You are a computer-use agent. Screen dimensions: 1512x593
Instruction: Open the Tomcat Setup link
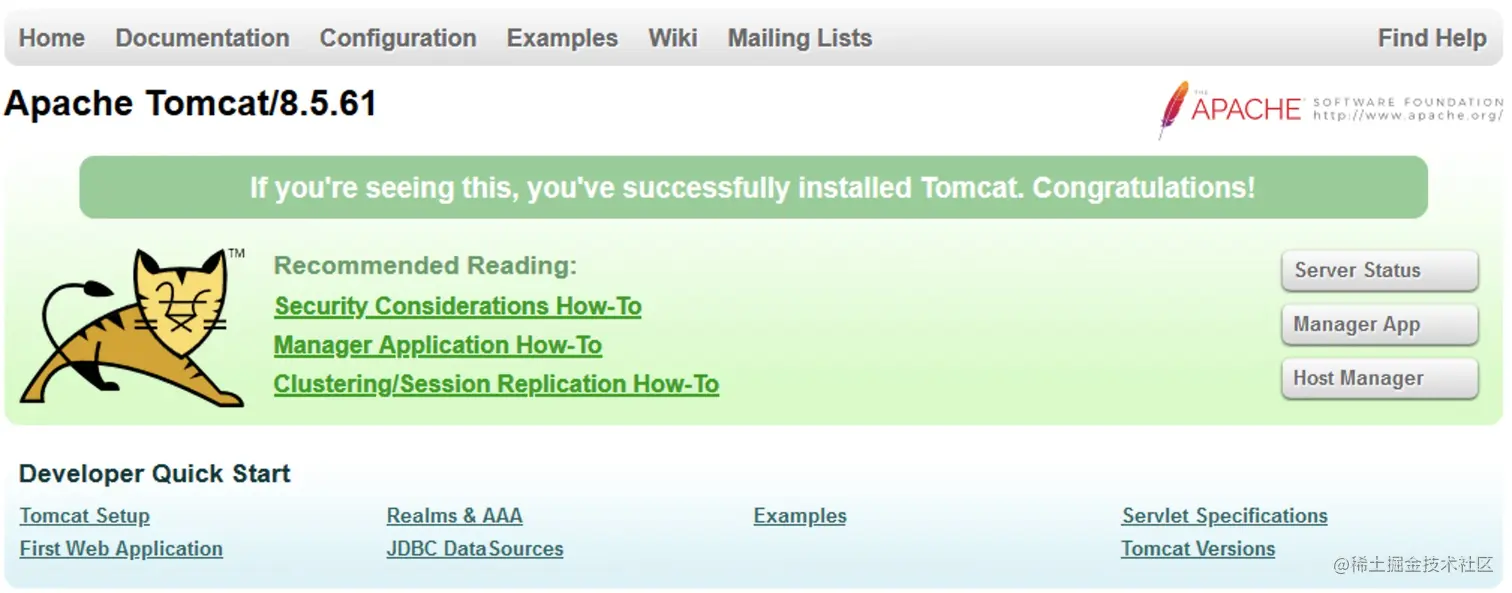coord(85,516)
